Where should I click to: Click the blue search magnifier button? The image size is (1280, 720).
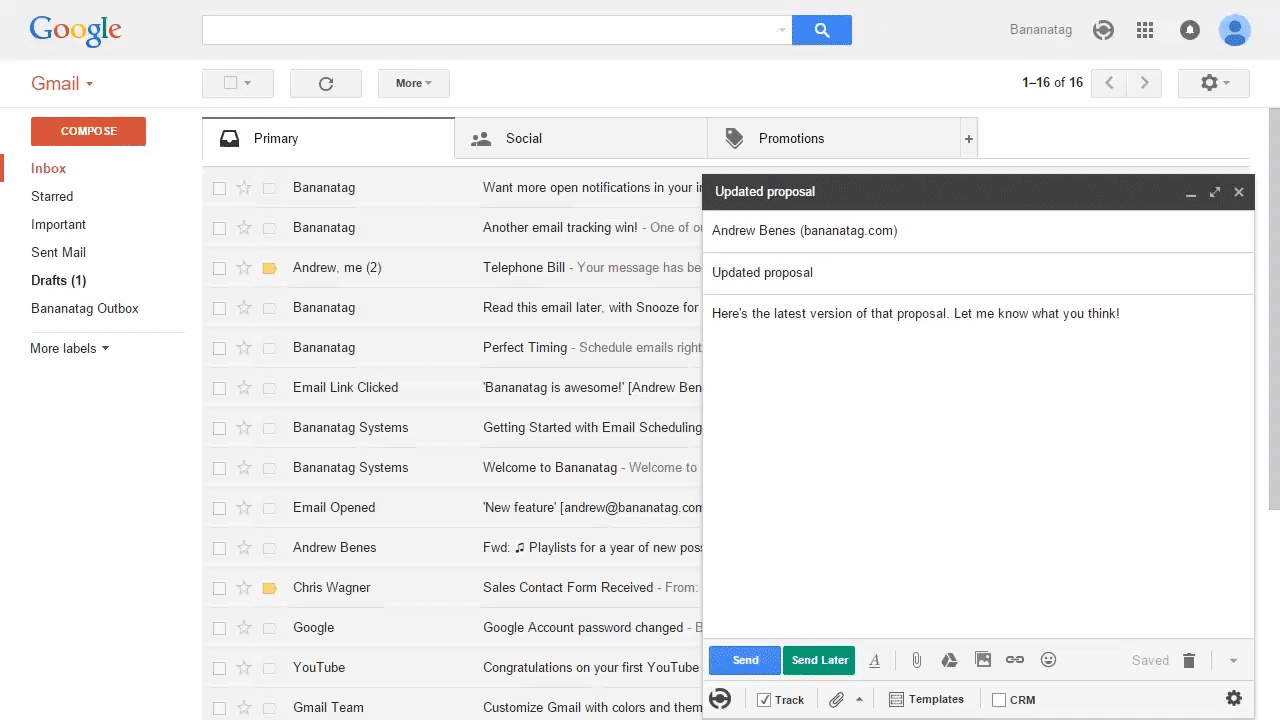(821, 30)
